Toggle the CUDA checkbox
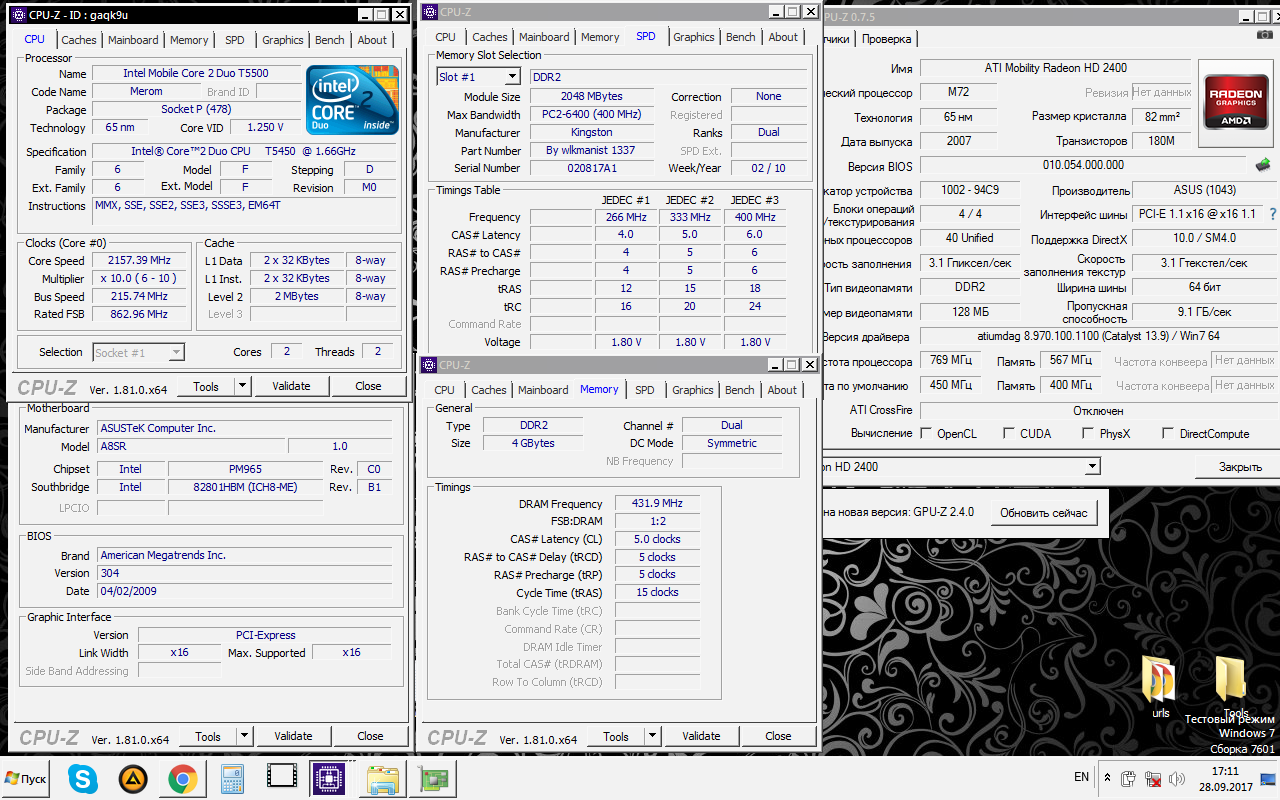Viewport: 1280px width, 800px height. coord(1008,434)
